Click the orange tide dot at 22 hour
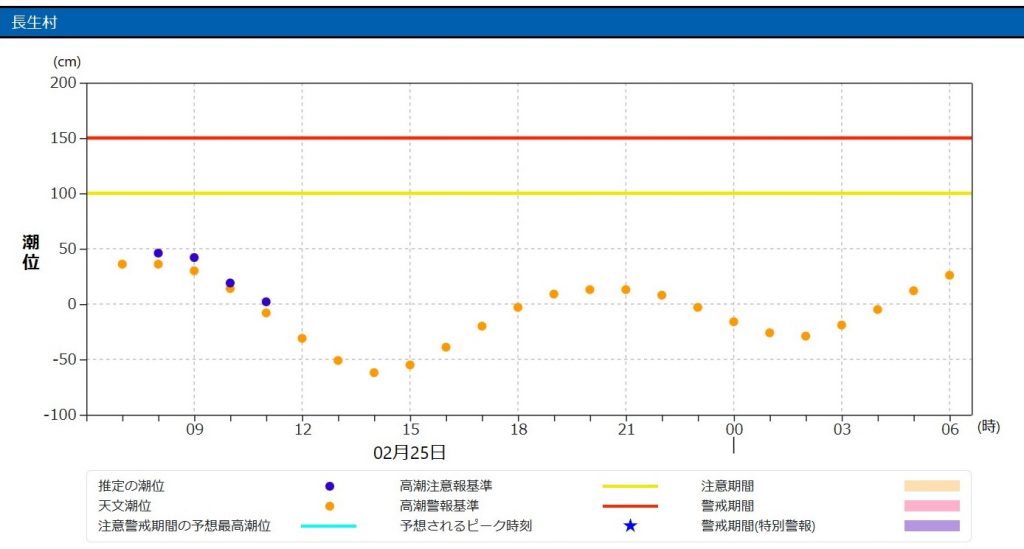1024x549 pixels. click(662, 295)
